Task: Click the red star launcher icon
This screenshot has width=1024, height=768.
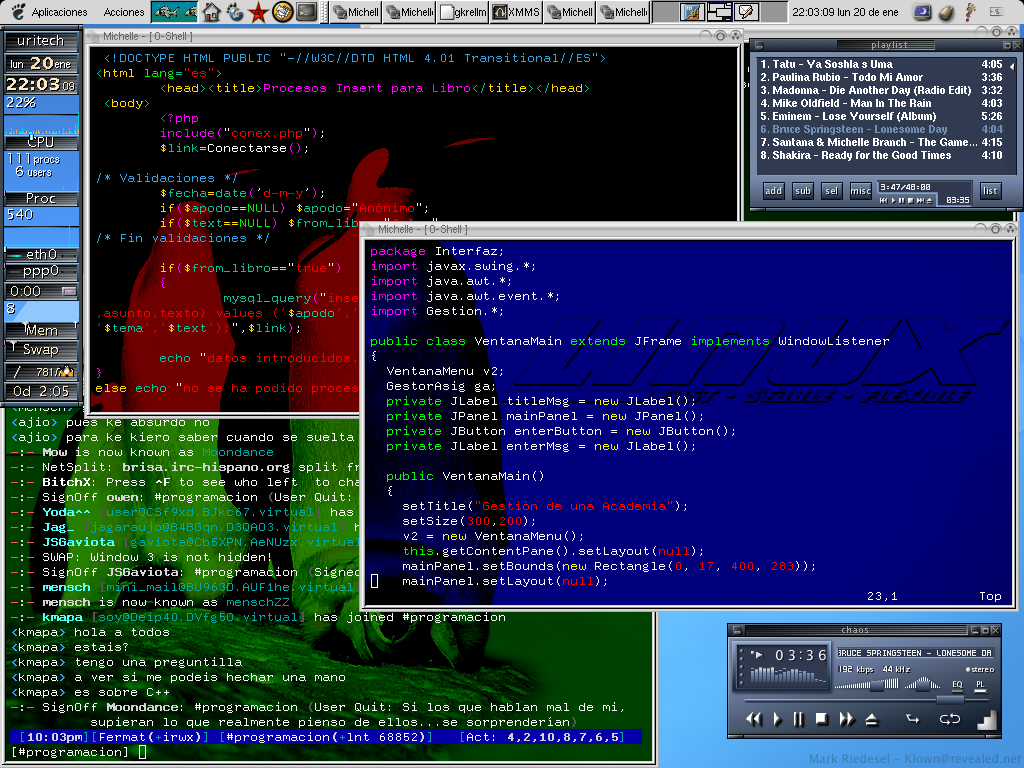Action: coord(258,12)
